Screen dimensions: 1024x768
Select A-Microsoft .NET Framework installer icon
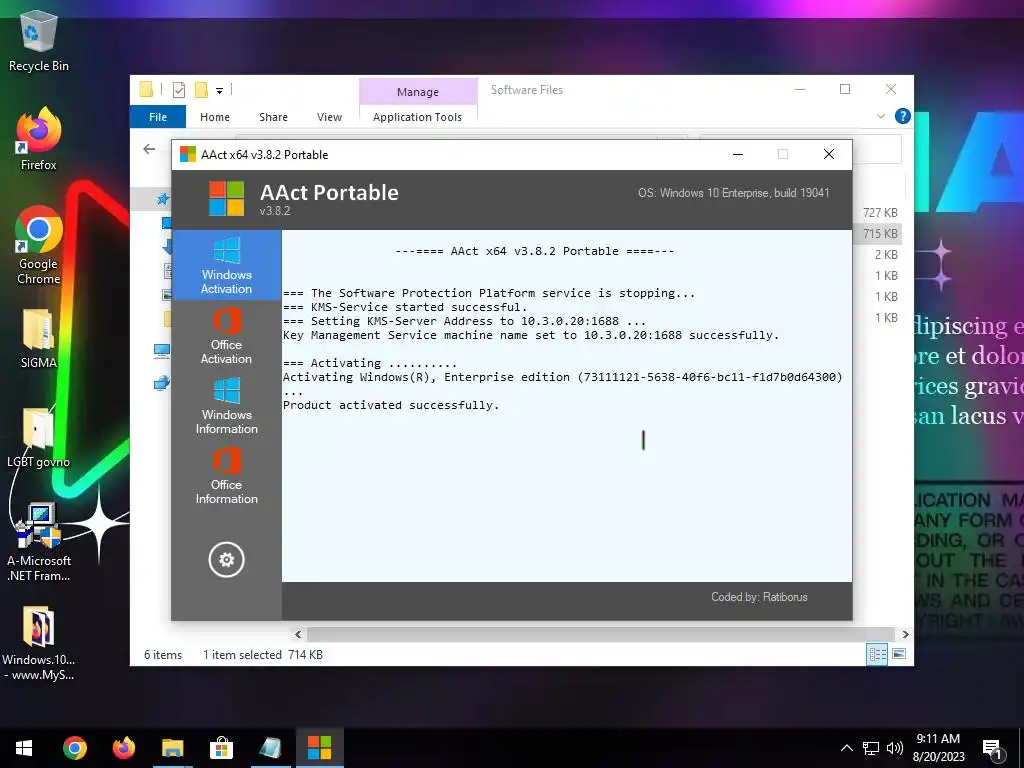click(39, 542)
